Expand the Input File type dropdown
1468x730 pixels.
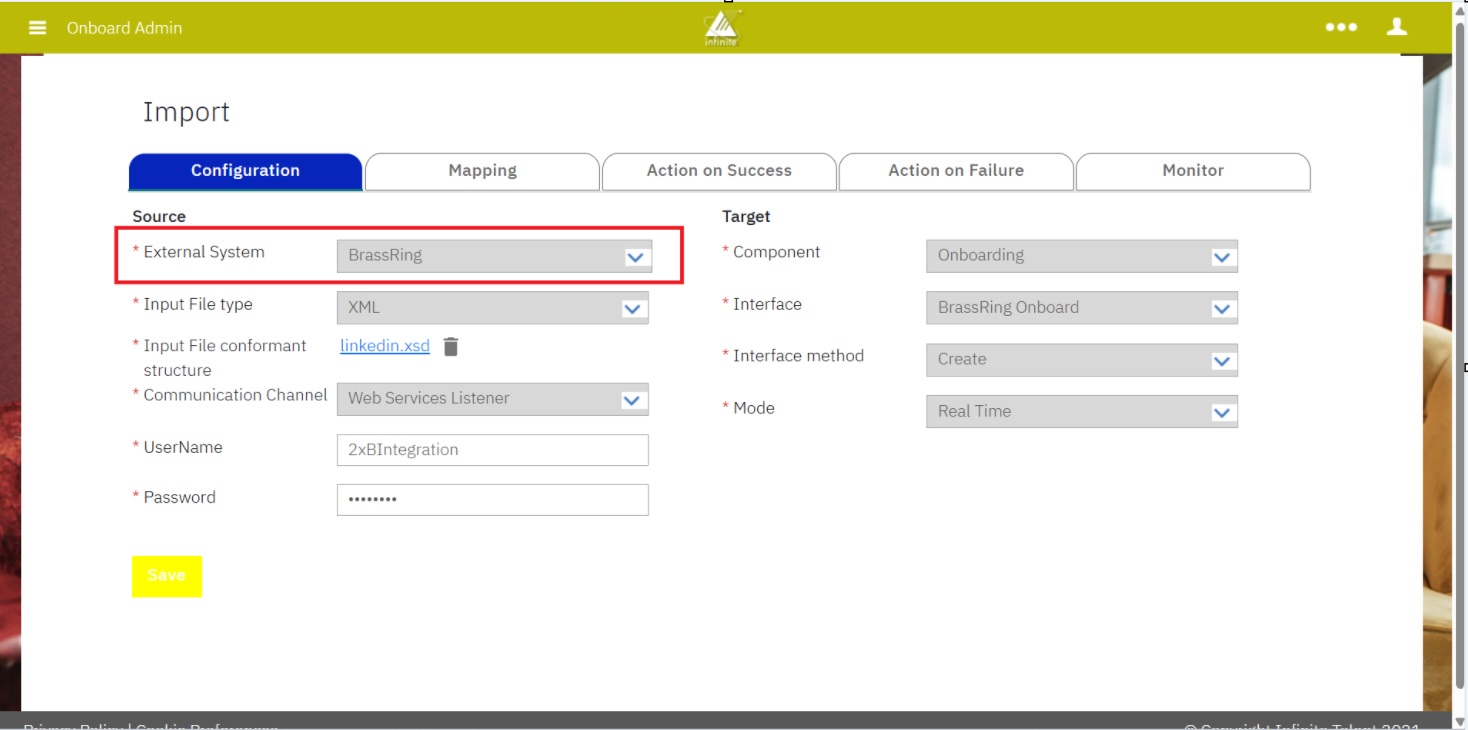point(632,308)
